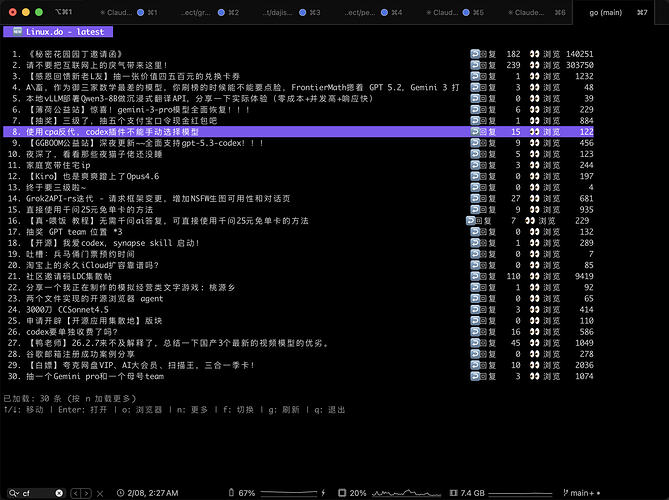Close the find bar with X
Viewport: 669px width, 500px height.
pos(100,494)
